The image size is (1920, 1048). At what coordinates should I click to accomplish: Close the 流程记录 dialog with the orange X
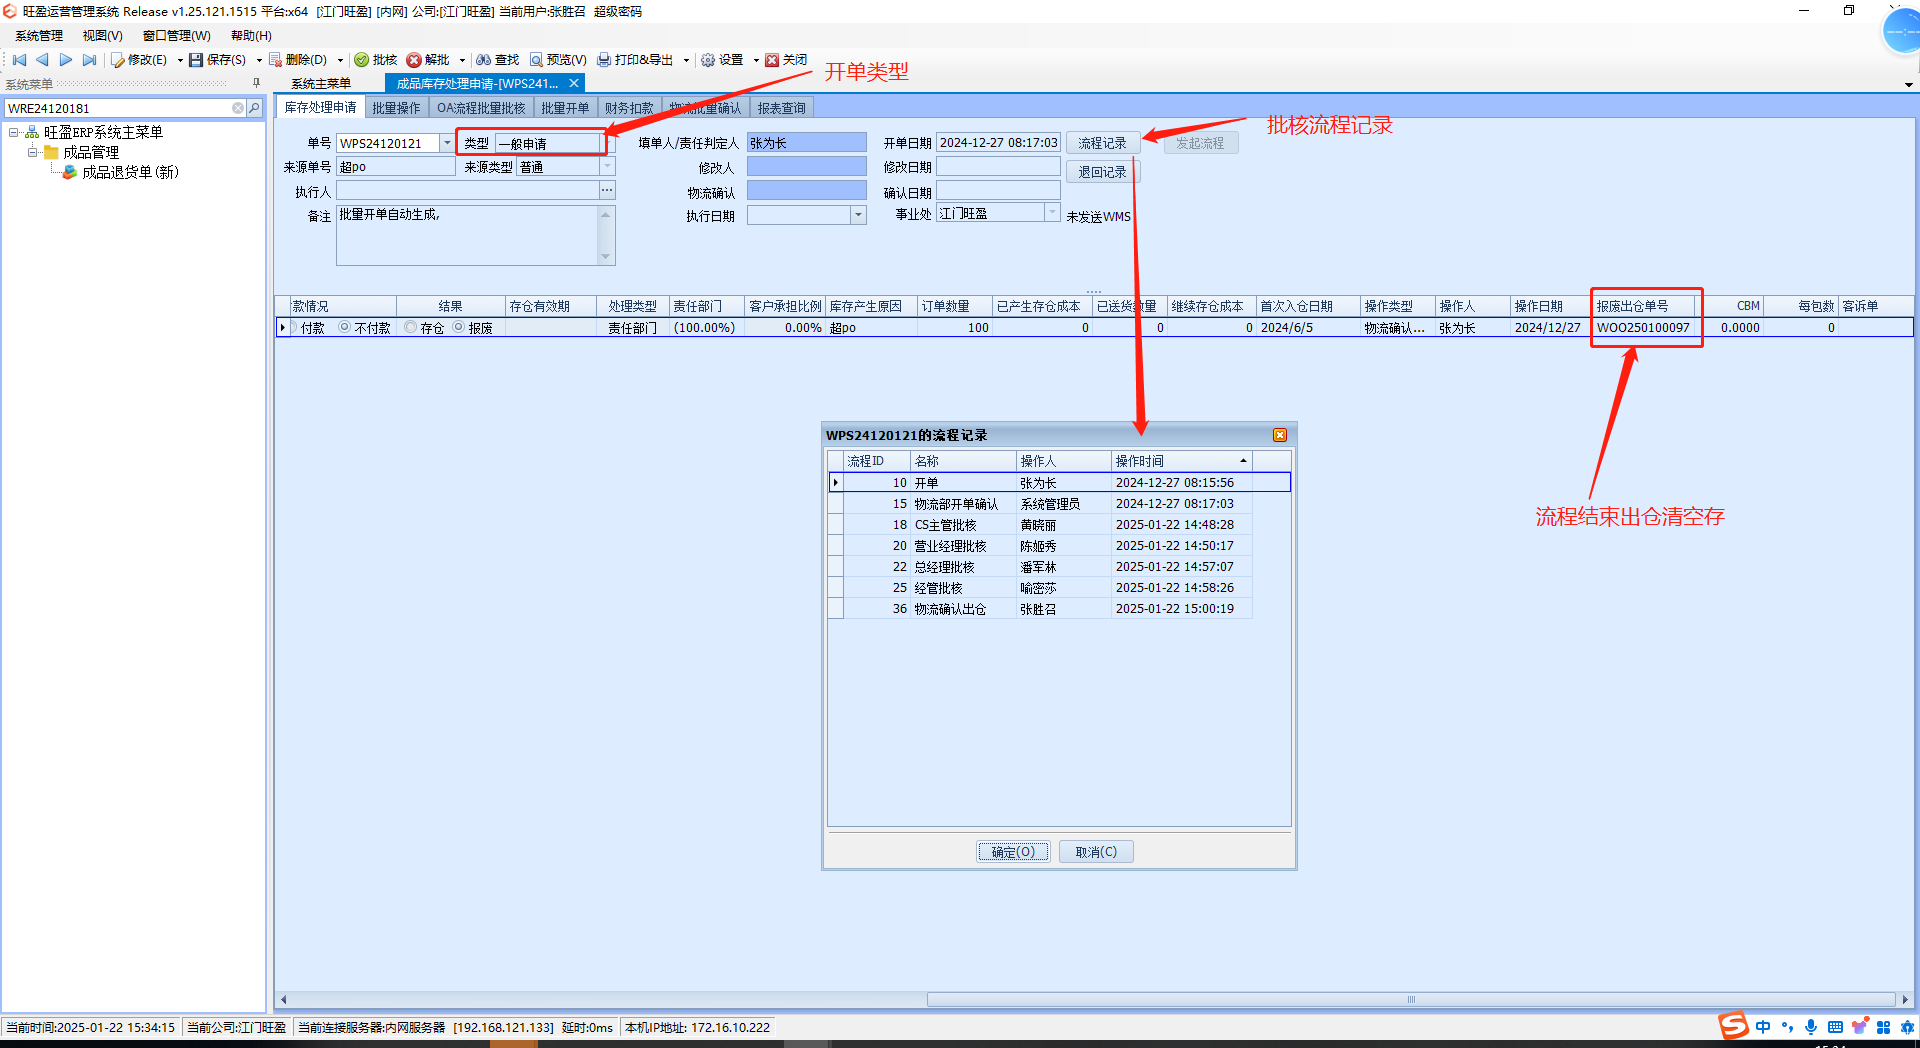(x=1280, y=435)
